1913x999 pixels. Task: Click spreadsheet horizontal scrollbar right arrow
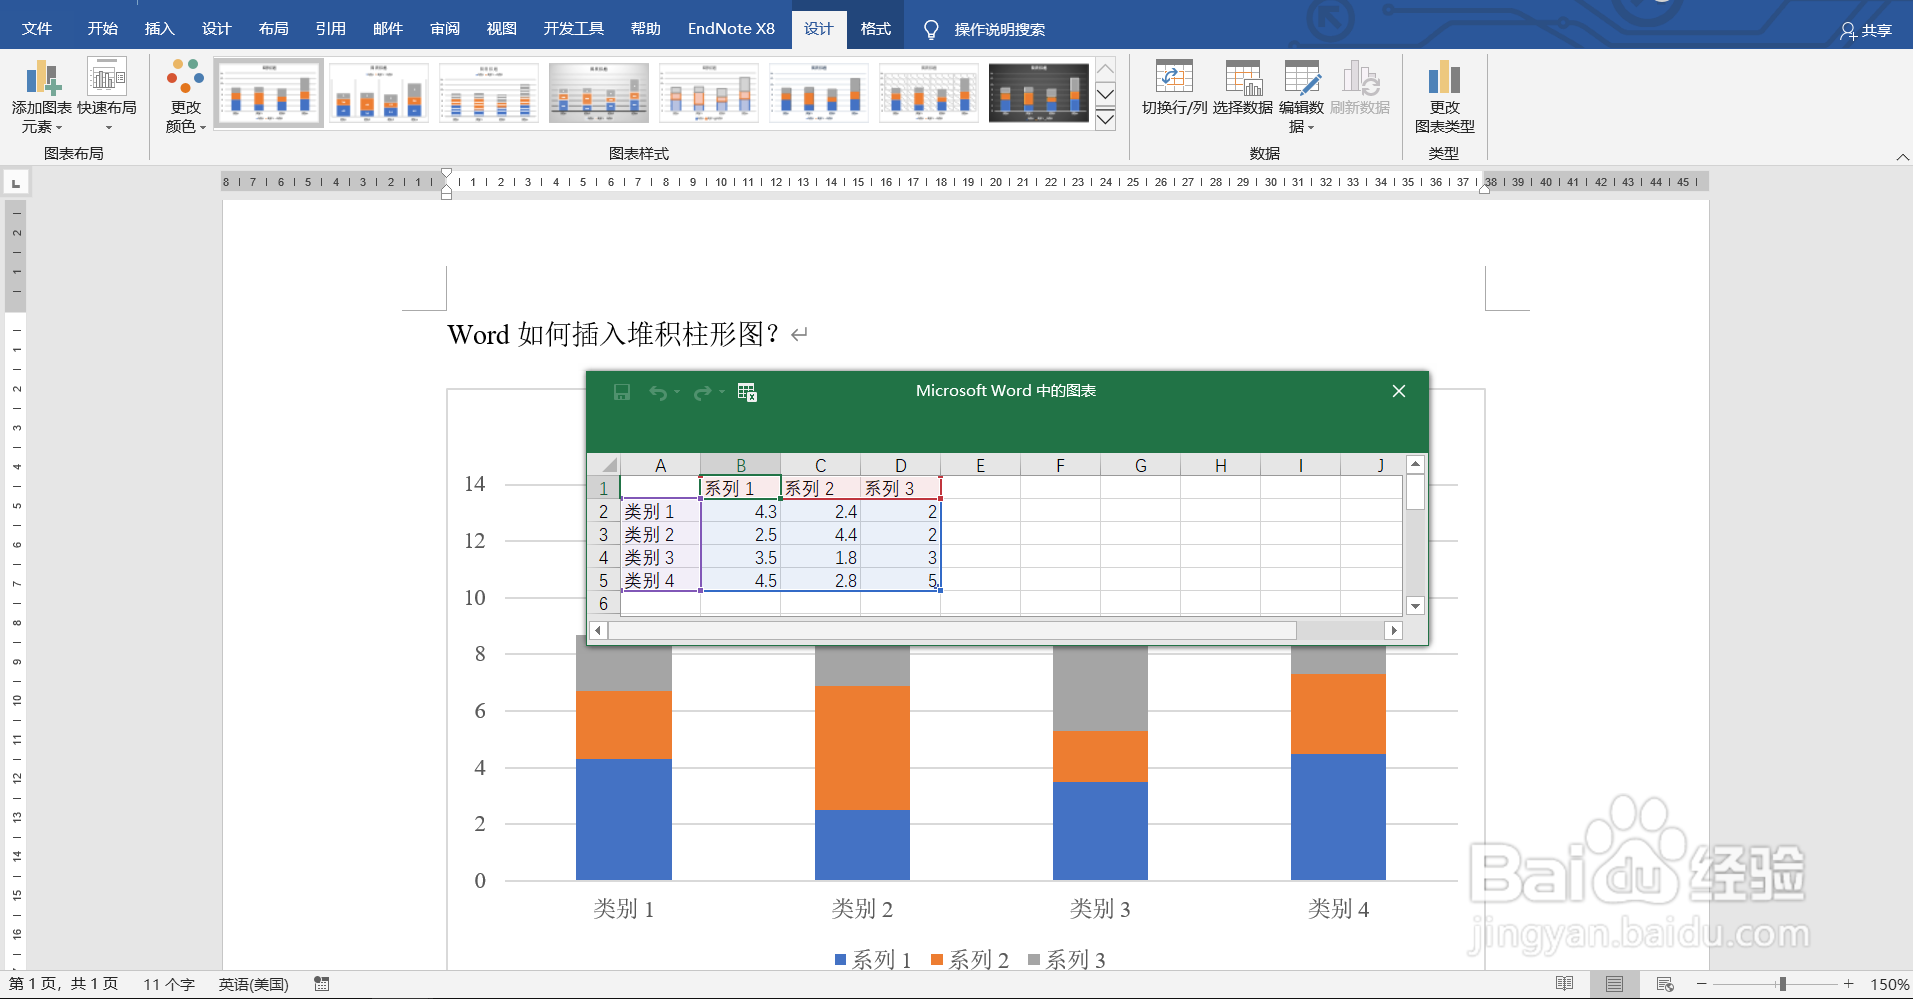coord(1393,630)
